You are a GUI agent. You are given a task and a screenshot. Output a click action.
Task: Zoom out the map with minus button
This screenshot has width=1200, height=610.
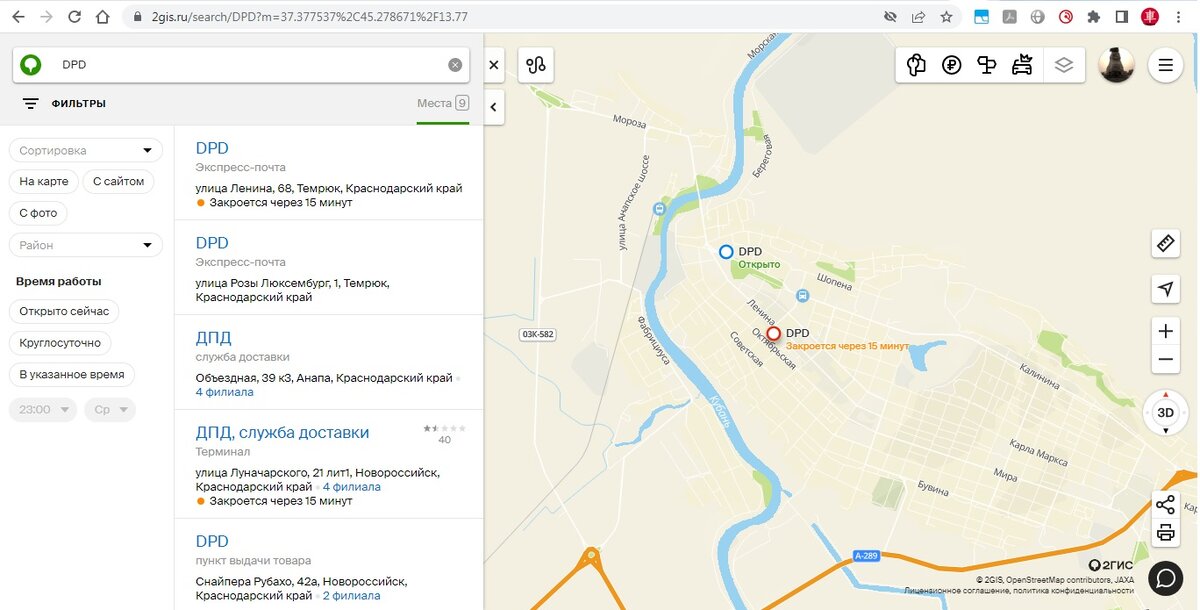tap(1165, 360)
